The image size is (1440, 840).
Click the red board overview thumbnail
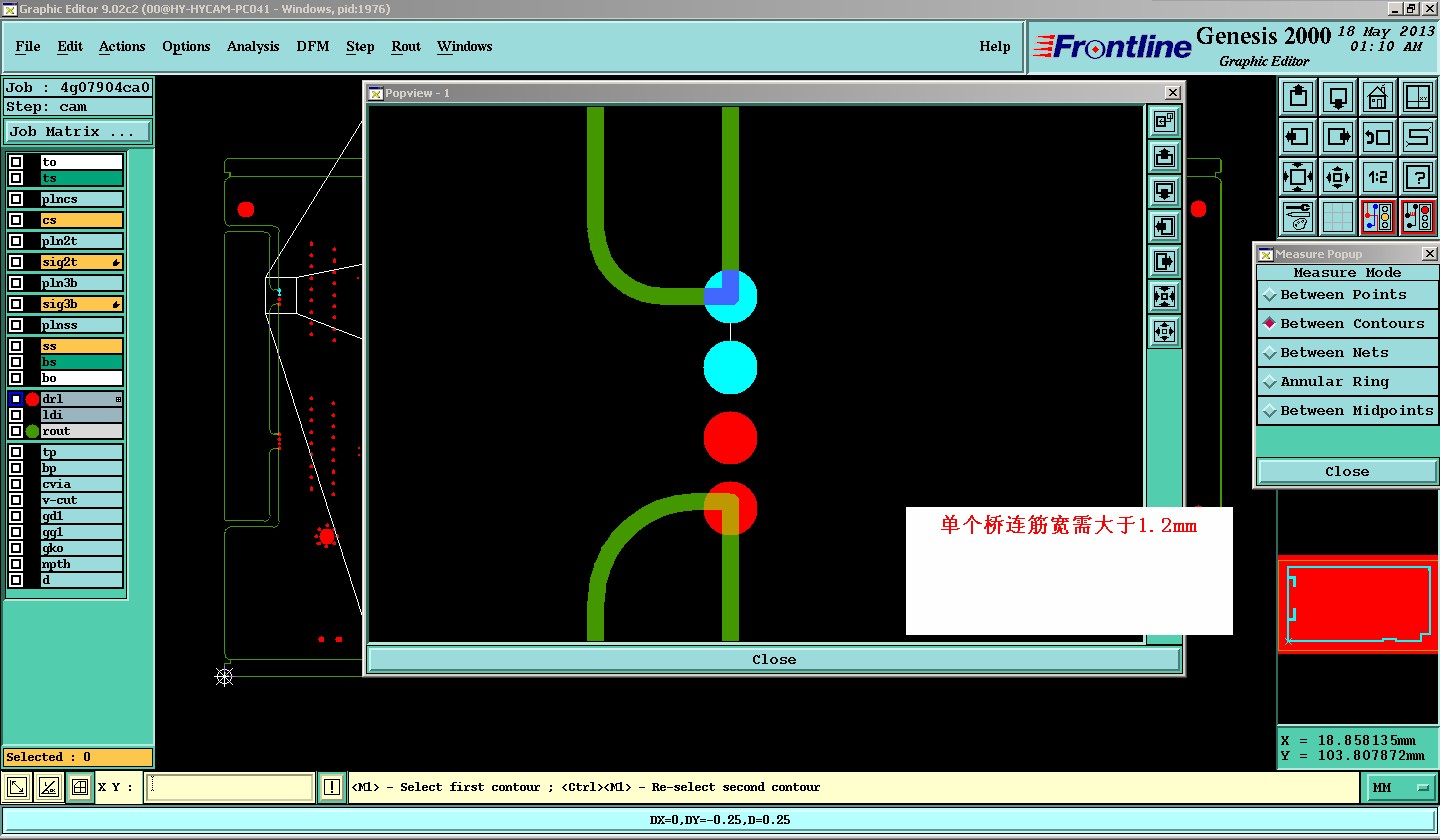1358,605
